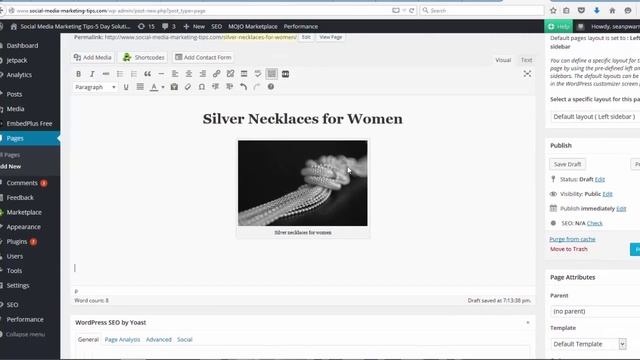Apply italic formatting
Image resolution: width=640 pixels, height=360 pixels.
pos(92,74)
